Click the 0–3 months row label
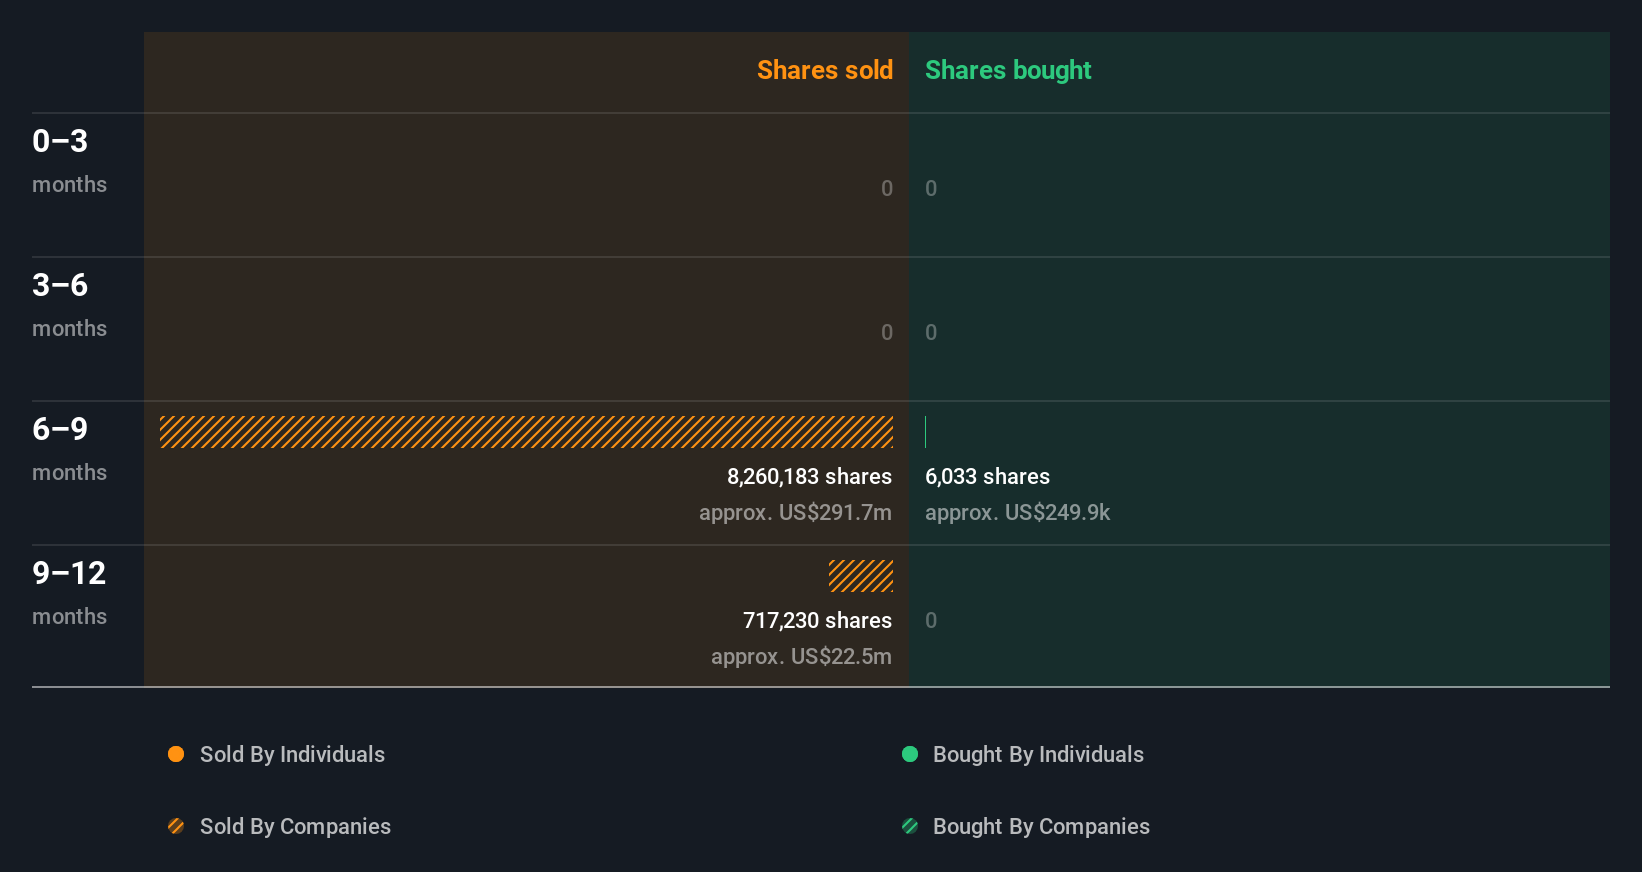This screenshot has height=872, width=1642. [x=69, y=160]
